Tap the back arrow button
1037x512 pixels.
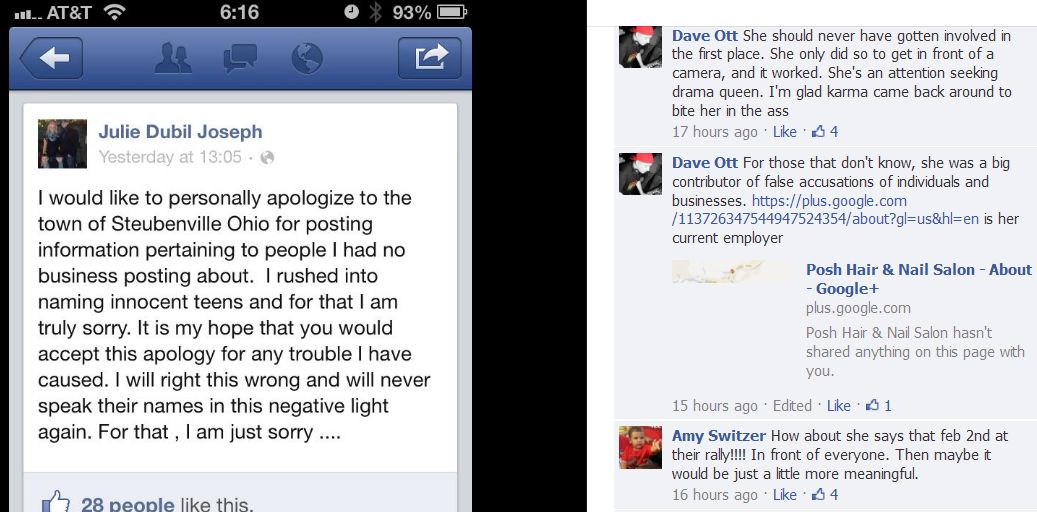52,58
